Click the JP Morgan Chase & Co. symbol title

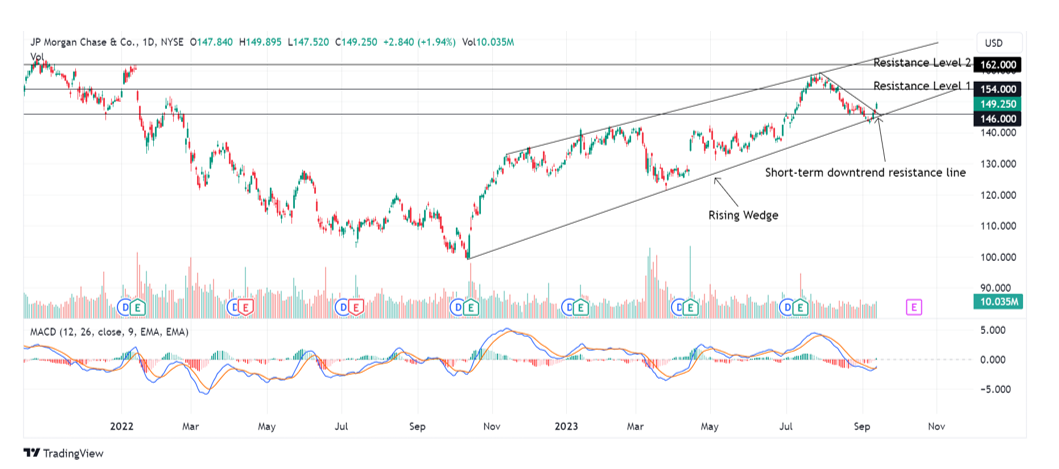[x=84, y=43]
